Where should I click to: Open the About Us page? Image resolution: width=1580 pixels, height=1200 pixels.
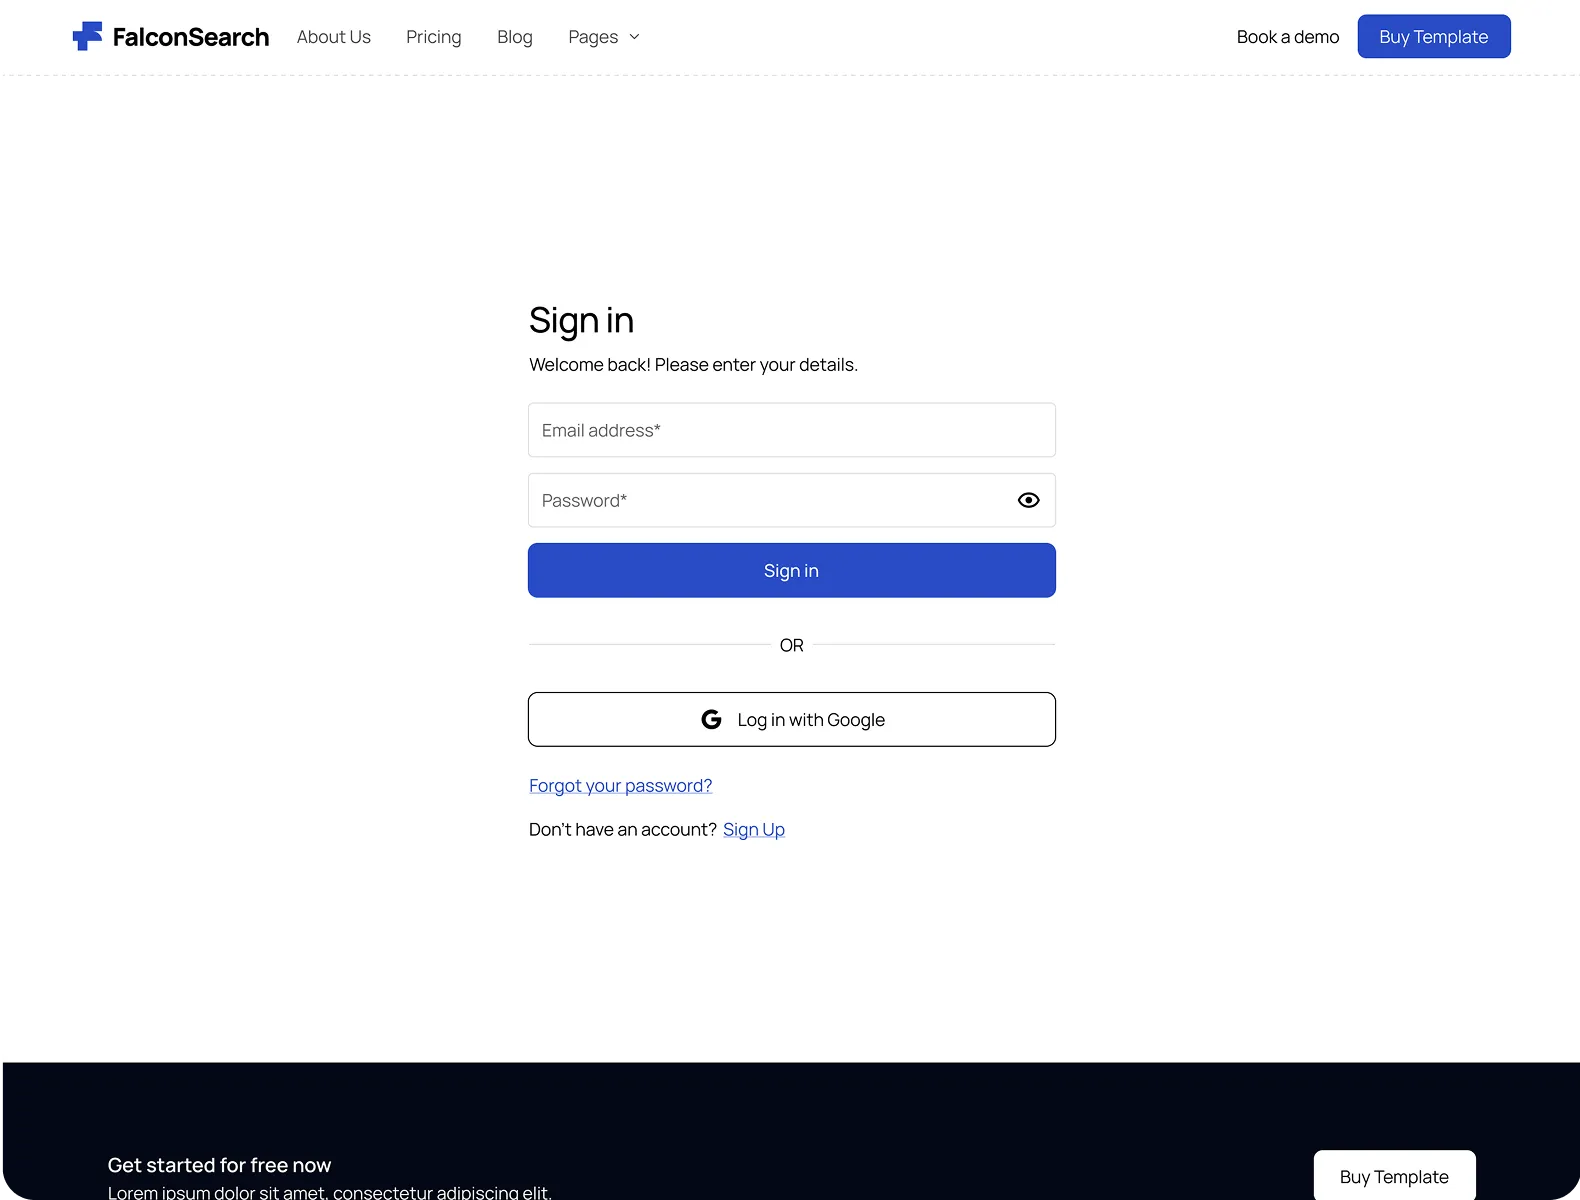(334, 37)
